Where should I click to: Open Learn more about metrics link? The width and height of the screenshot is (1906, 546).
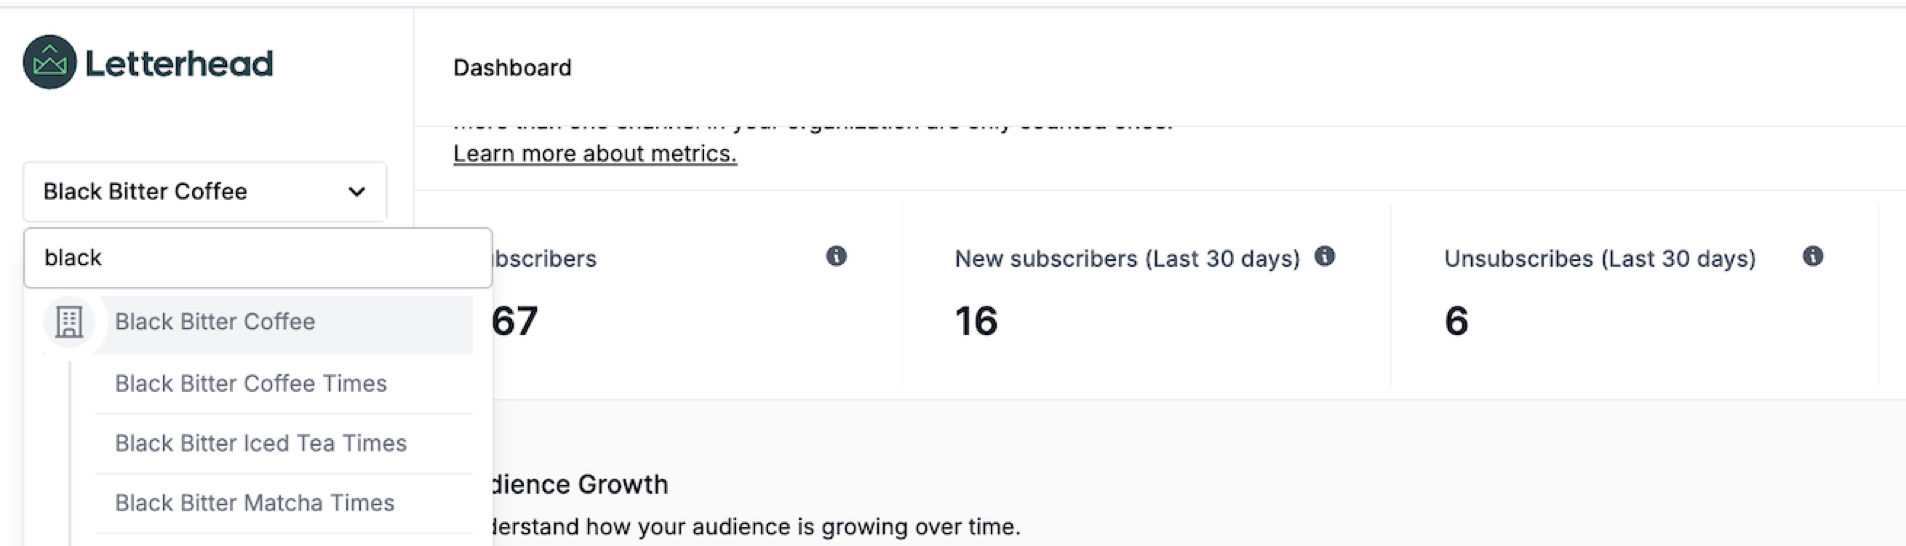coord(595,153)
